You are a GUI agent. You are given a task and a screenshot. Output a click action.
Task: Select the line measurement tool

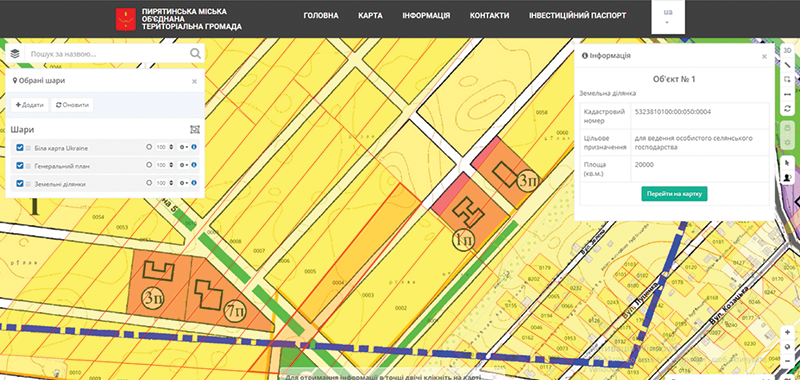787,65
